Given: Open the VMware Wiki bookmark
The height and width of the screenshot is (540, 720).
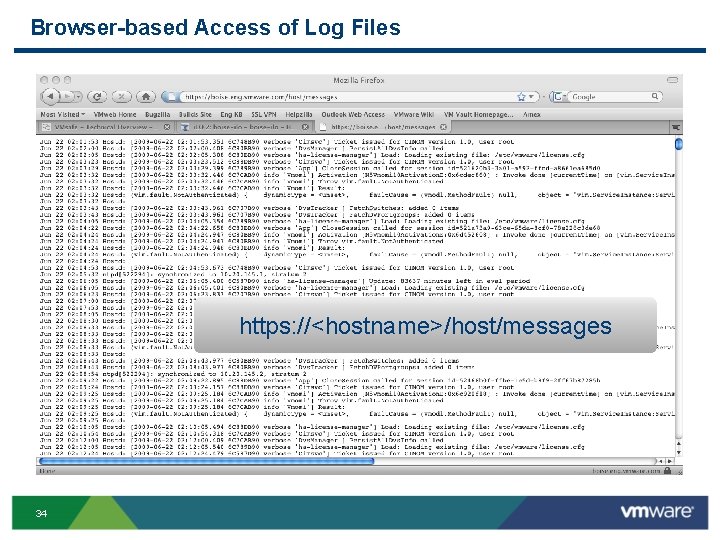Looking at the screenshot, I should [414, 114].
